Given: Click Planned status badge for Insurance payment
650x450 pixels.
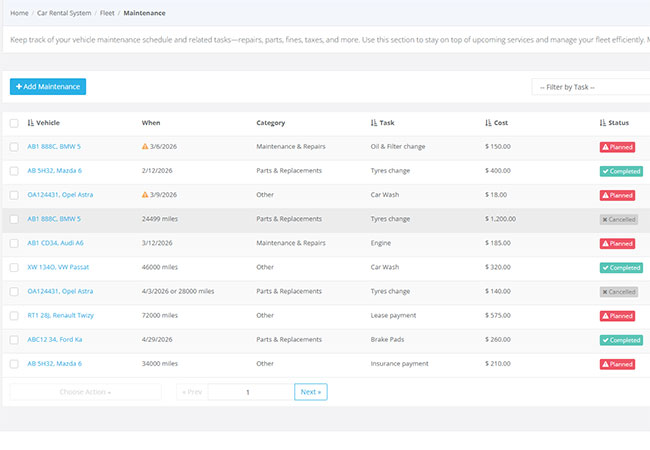Looking at the screenshot, I should (617, 364).
